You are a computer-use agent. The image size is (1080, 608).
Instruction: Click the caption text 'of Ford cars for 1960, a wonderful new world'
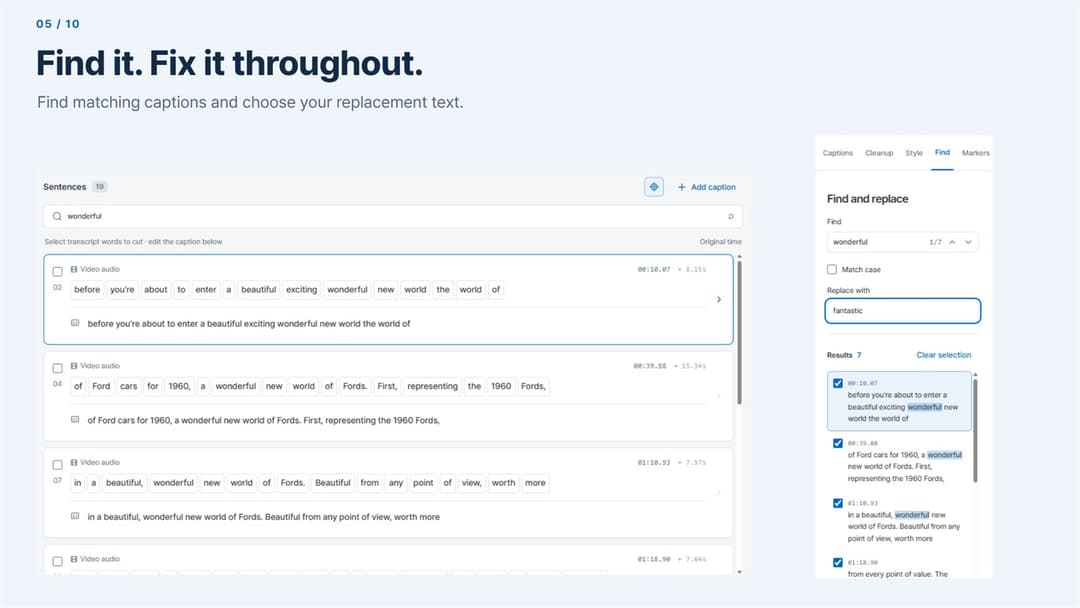(x=263, y=420)
